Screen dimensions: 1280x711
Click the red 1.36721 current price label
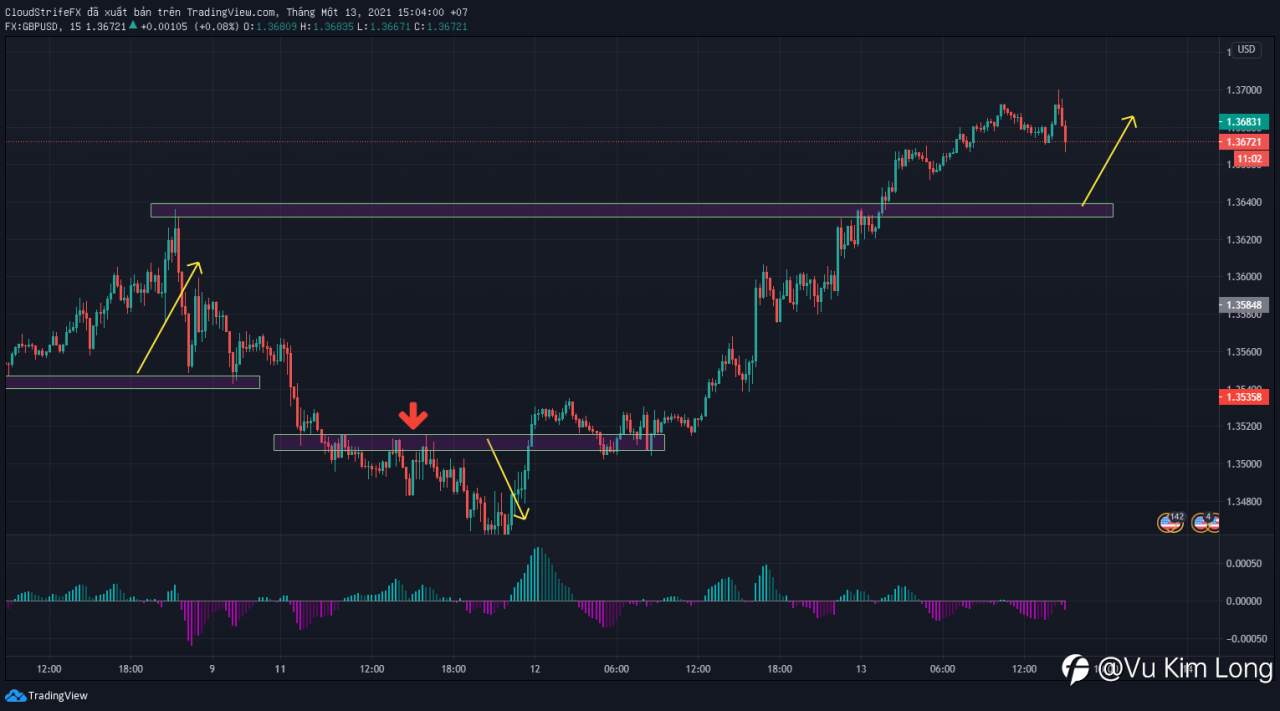coord(1243,142)
